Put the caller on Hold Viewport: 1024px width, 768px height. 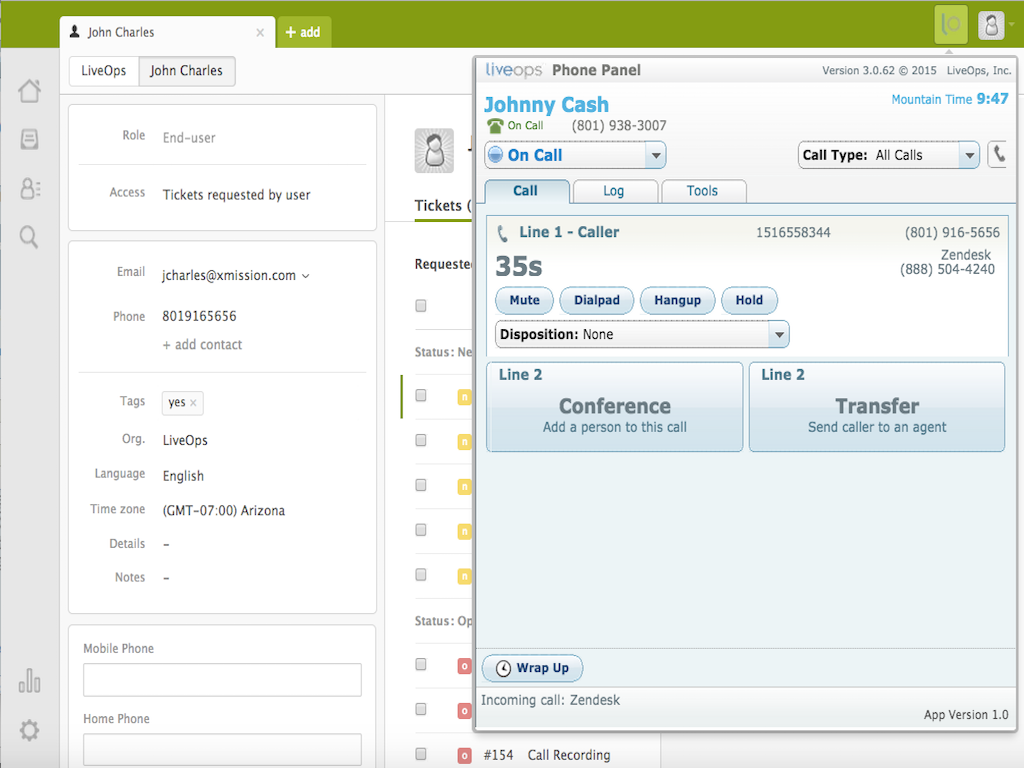click(749, 300)
